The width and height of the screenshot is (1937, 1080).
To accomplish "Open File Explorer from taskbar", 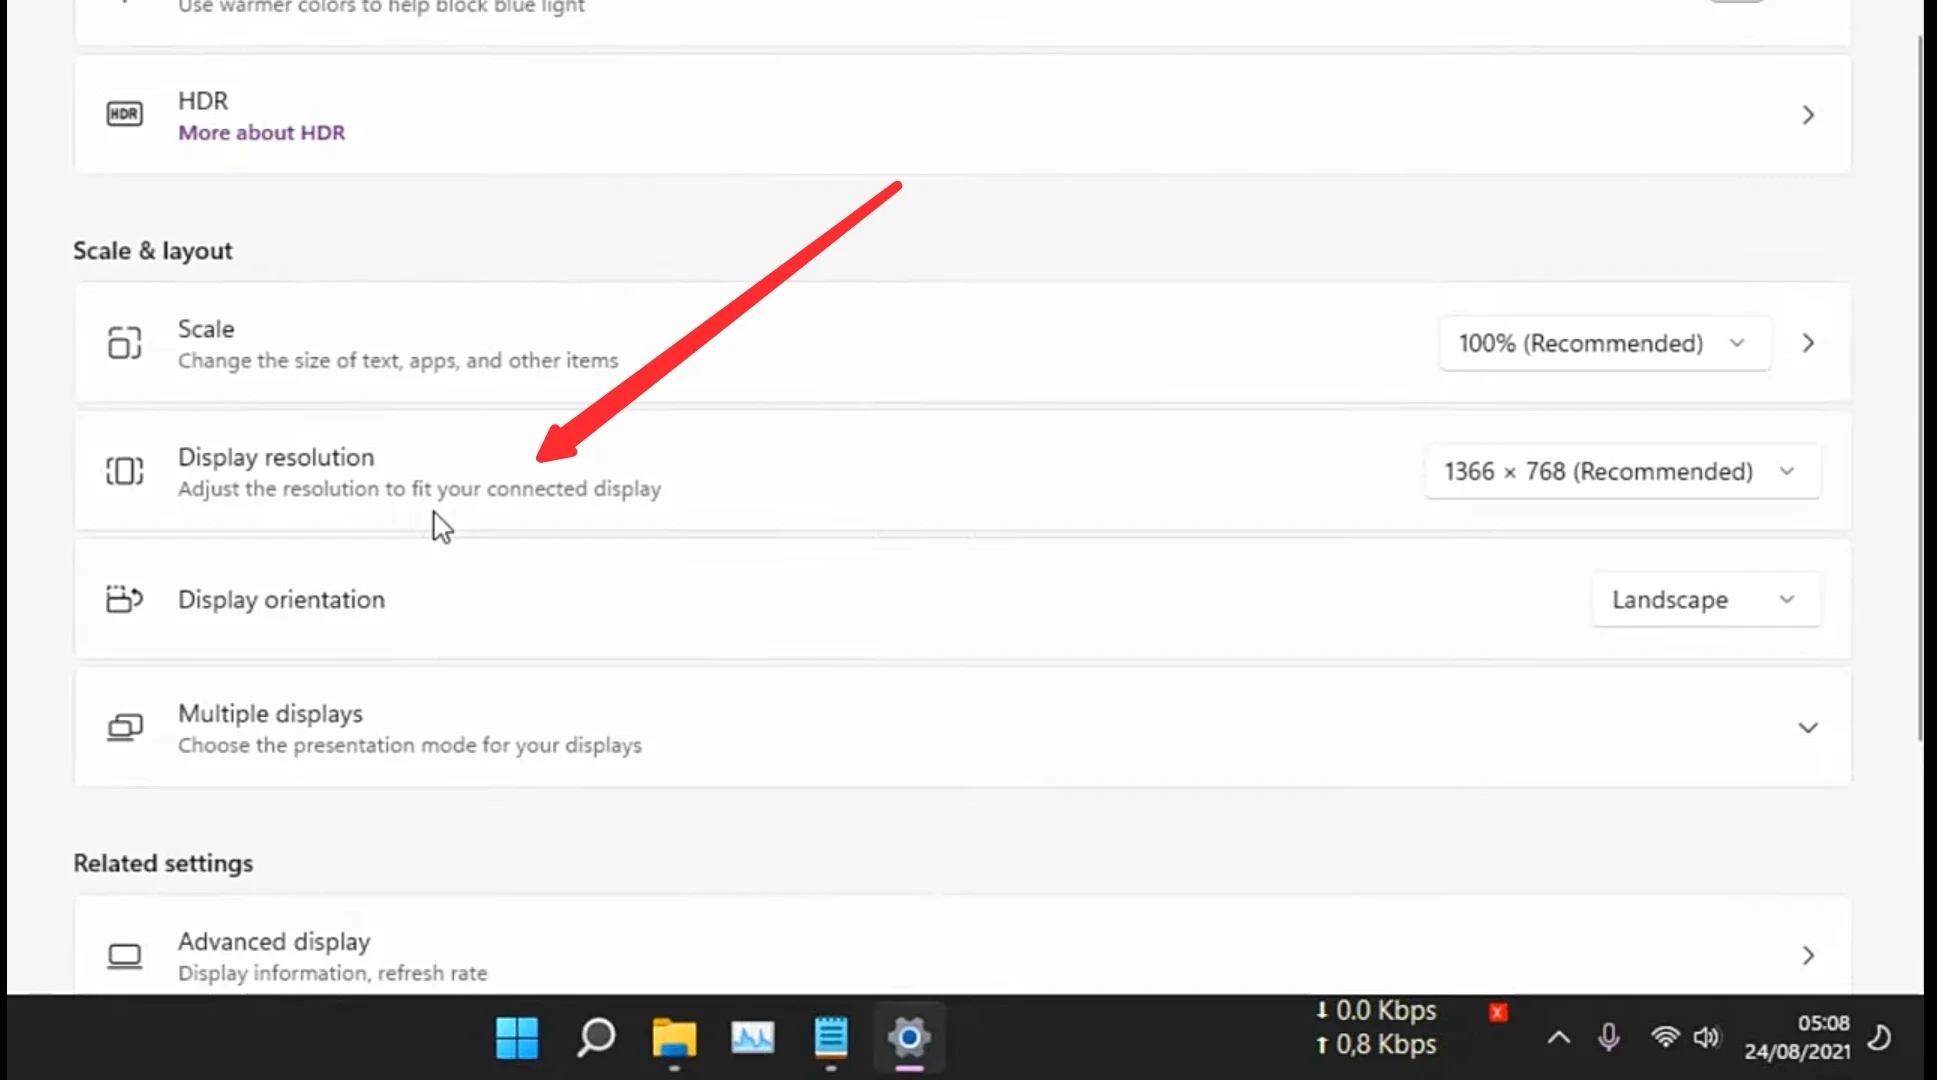I will pyautogui.click(x=674, y=1038).
